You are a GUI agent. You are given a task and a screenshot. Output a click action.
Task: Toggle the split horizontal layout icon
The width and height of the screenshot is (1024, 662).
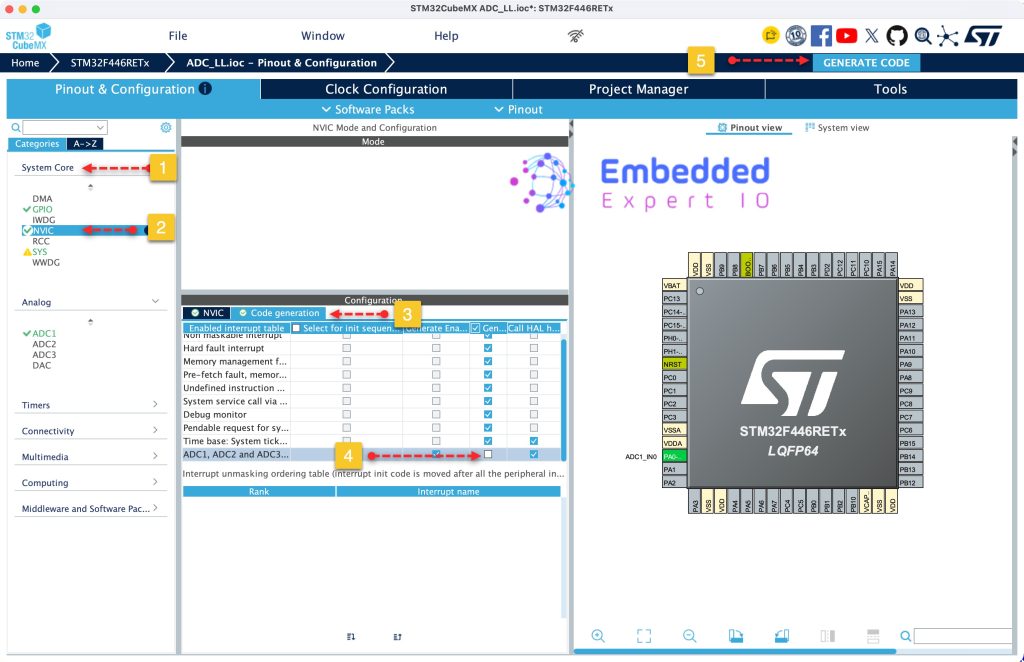[x=873, y=636]
